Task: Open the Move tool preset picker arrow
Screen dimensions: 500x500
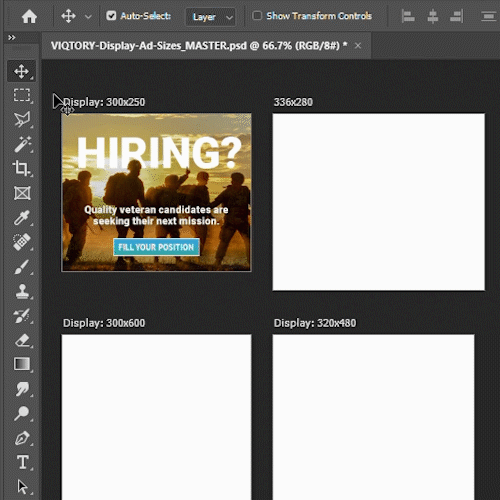Action: coord(88,17)
